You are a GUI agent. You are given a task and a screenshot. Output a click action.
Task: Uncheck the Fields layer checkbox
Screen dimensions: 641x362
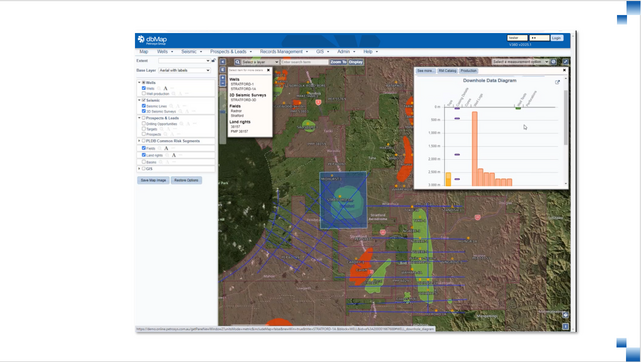click(144, 148)
